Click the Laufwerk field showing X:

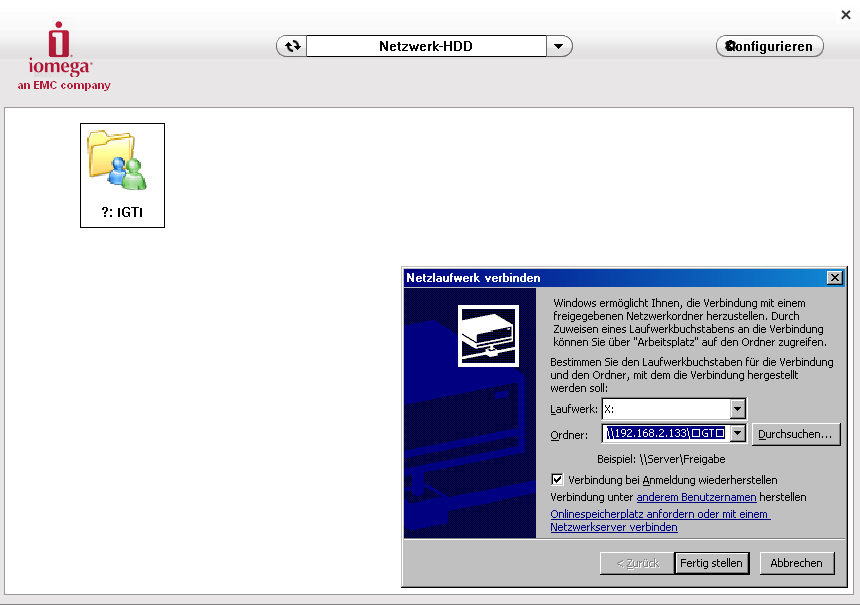[x=666, y=409]
